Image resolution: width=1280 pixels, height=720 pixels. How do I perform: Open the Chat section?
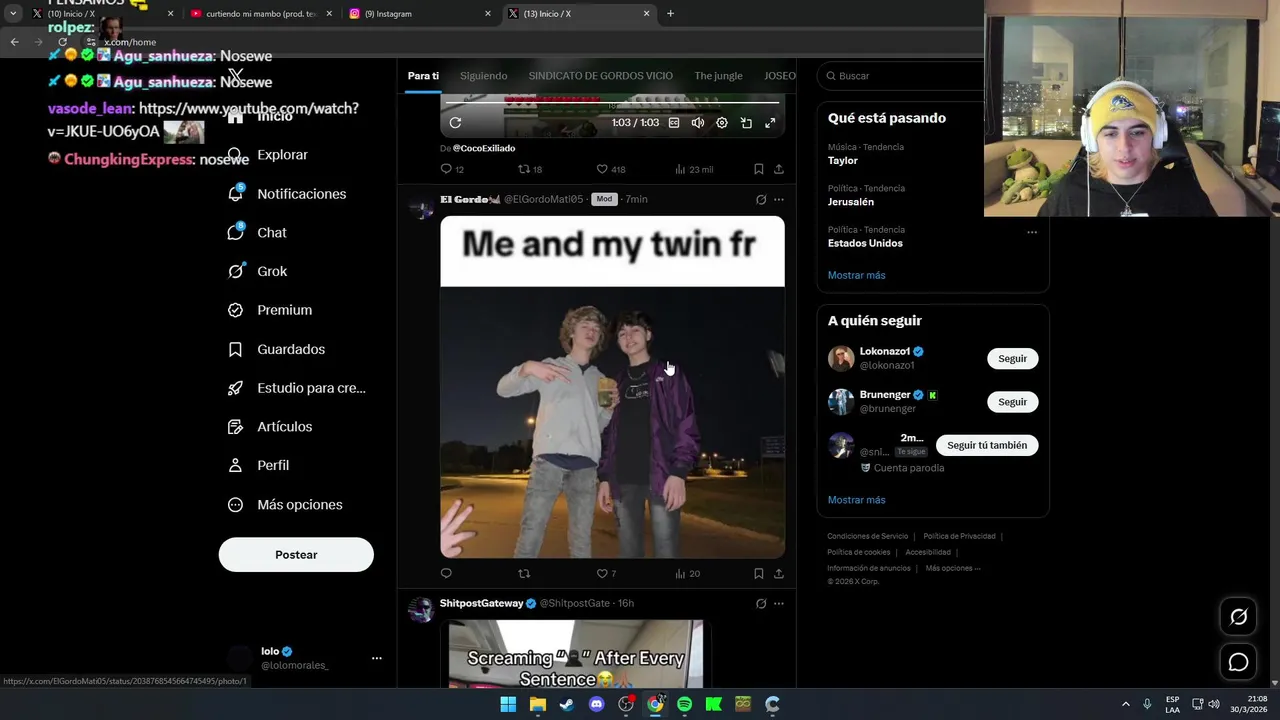tap(257, 233)
